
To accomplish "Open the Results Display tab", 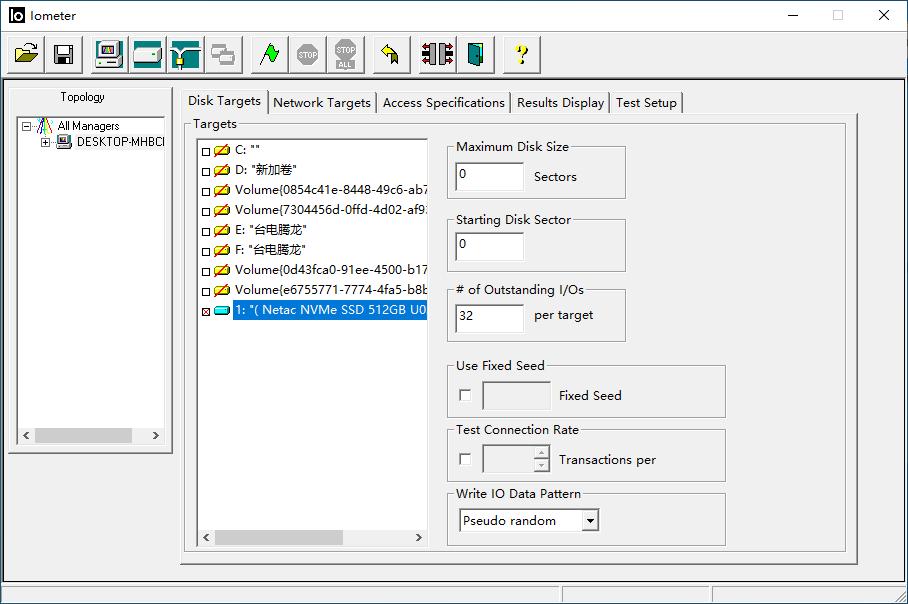I will pos(560,103).
